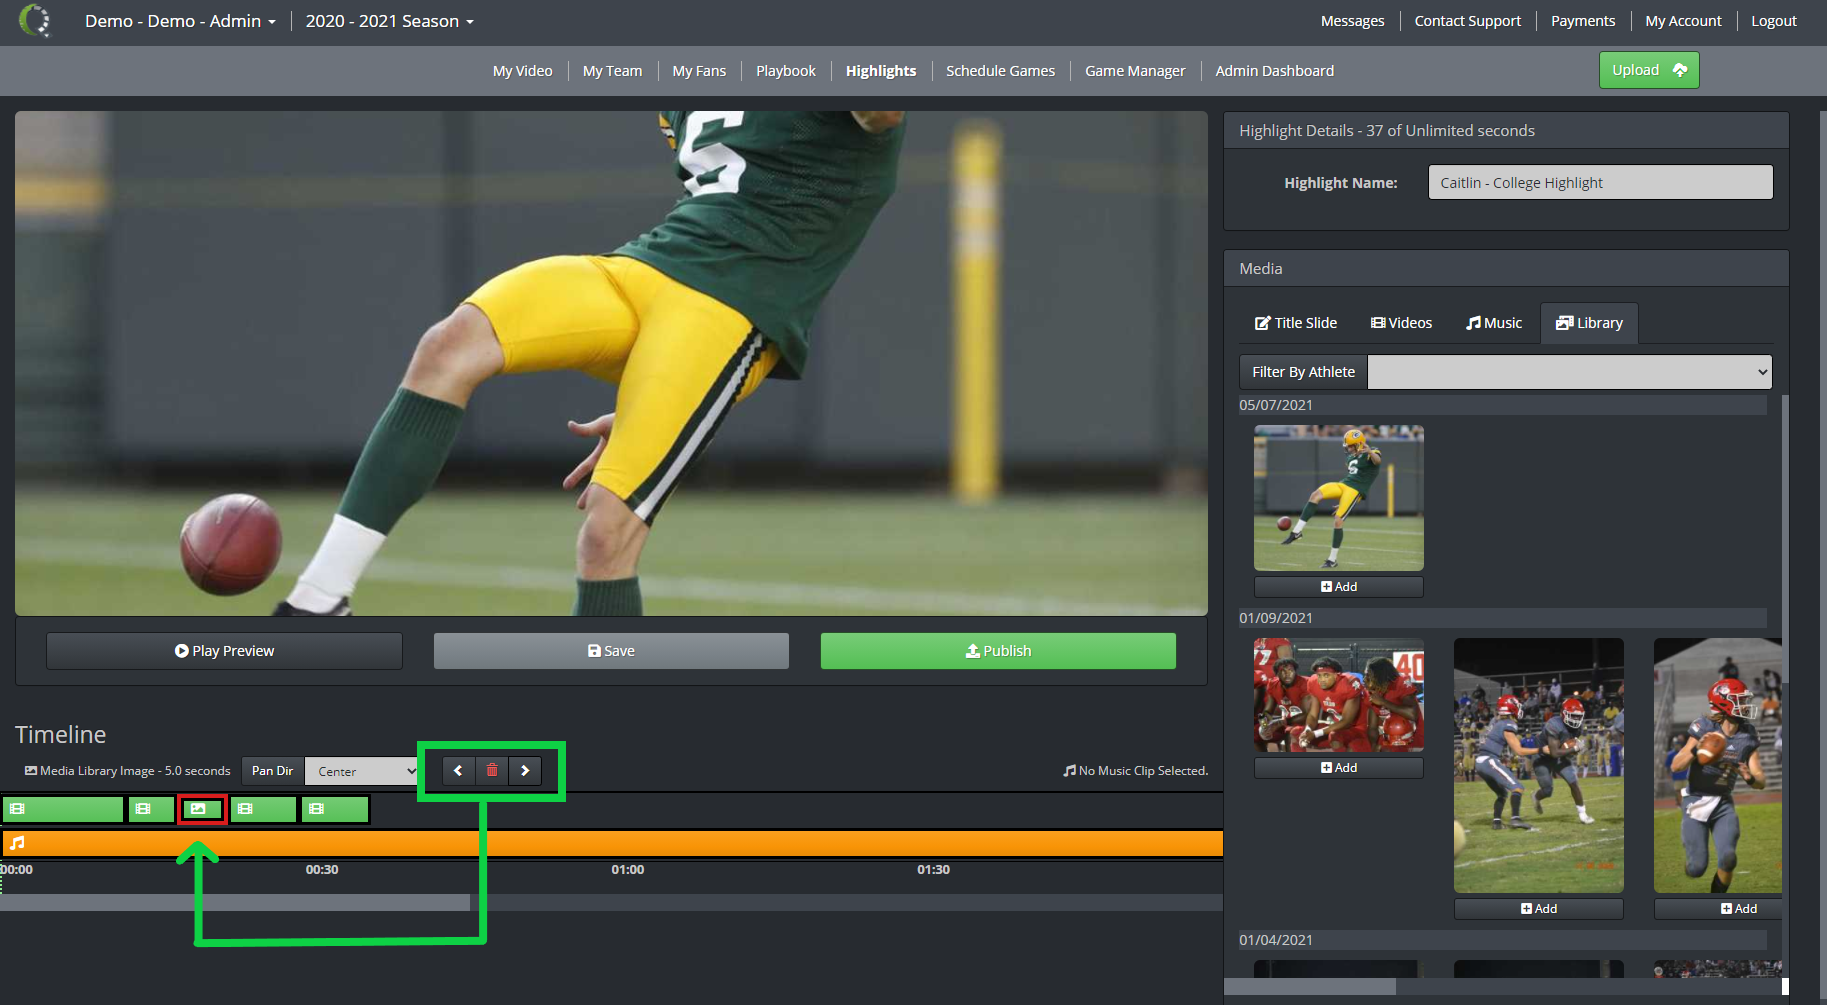Click the media library vertical scrollbar
The height and width of the screenshot is (1005, 1827).
point(1785,540)
